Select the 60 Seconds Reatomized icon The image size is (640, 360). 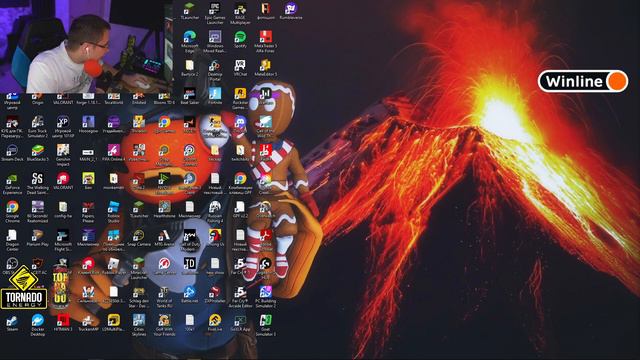(38, 211)
